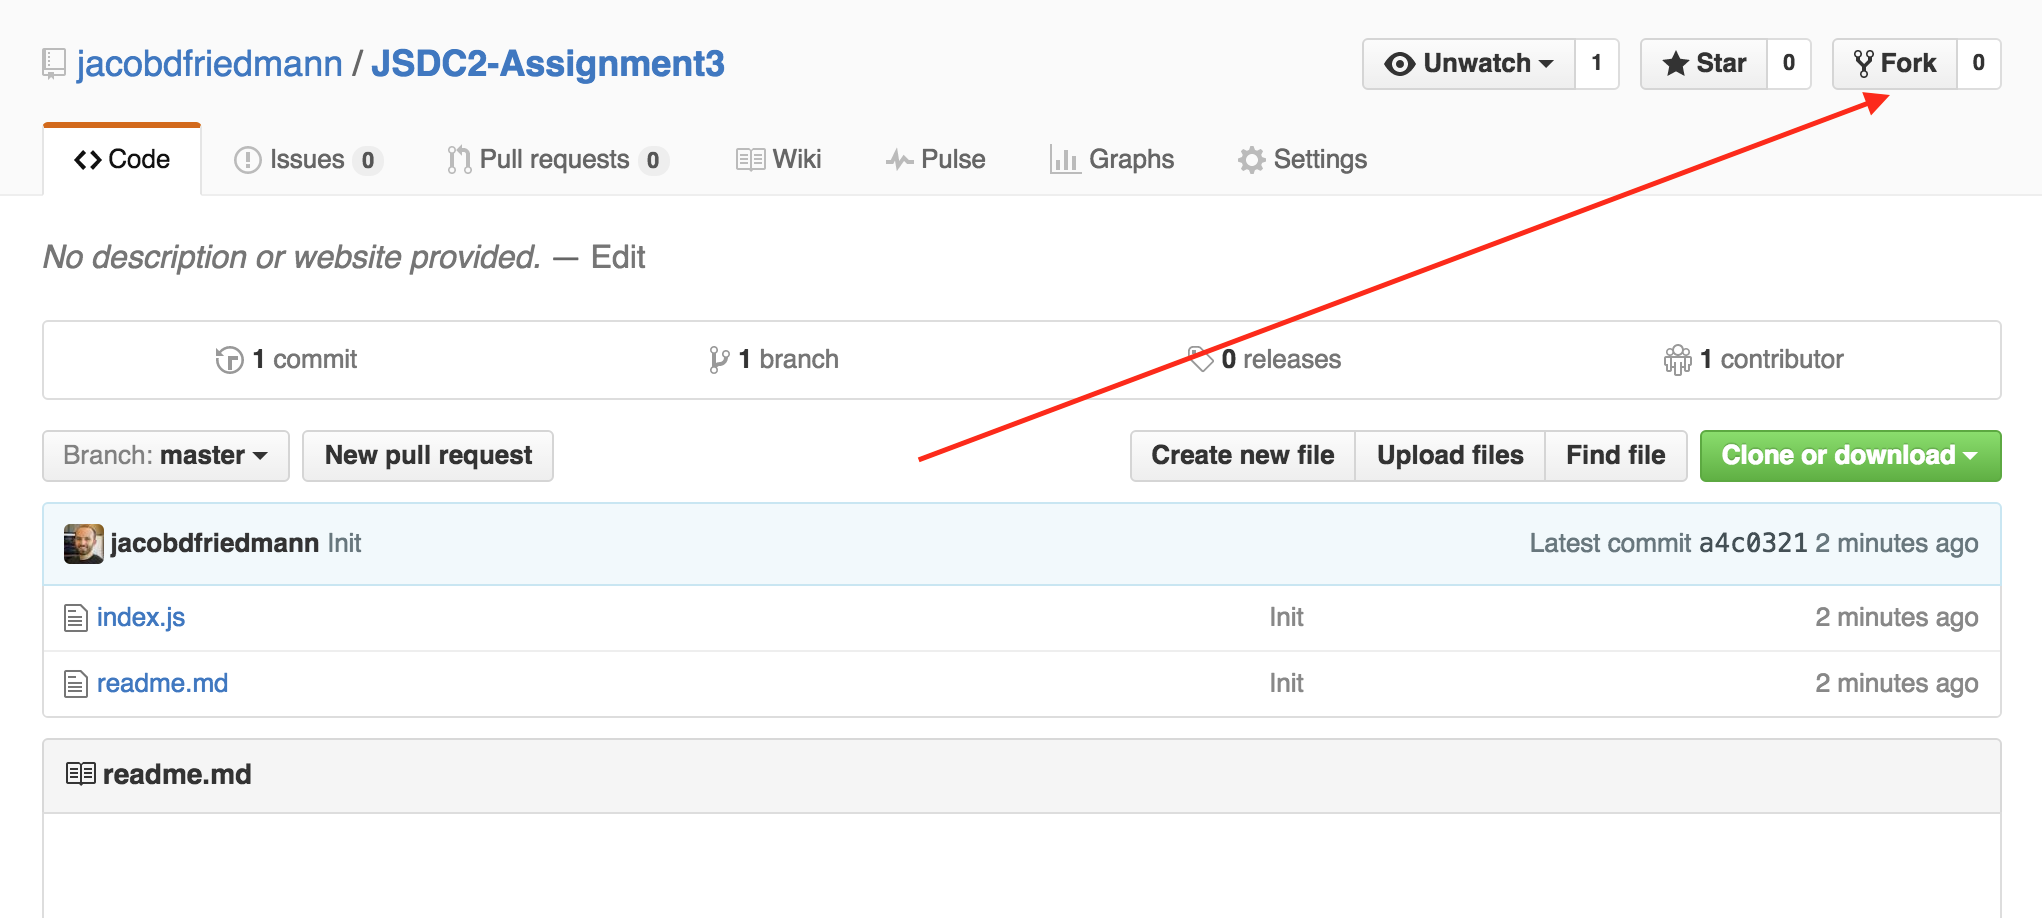Click the readme.md preview book icon
The image size is (2042, 918).
tap(80, 774)
